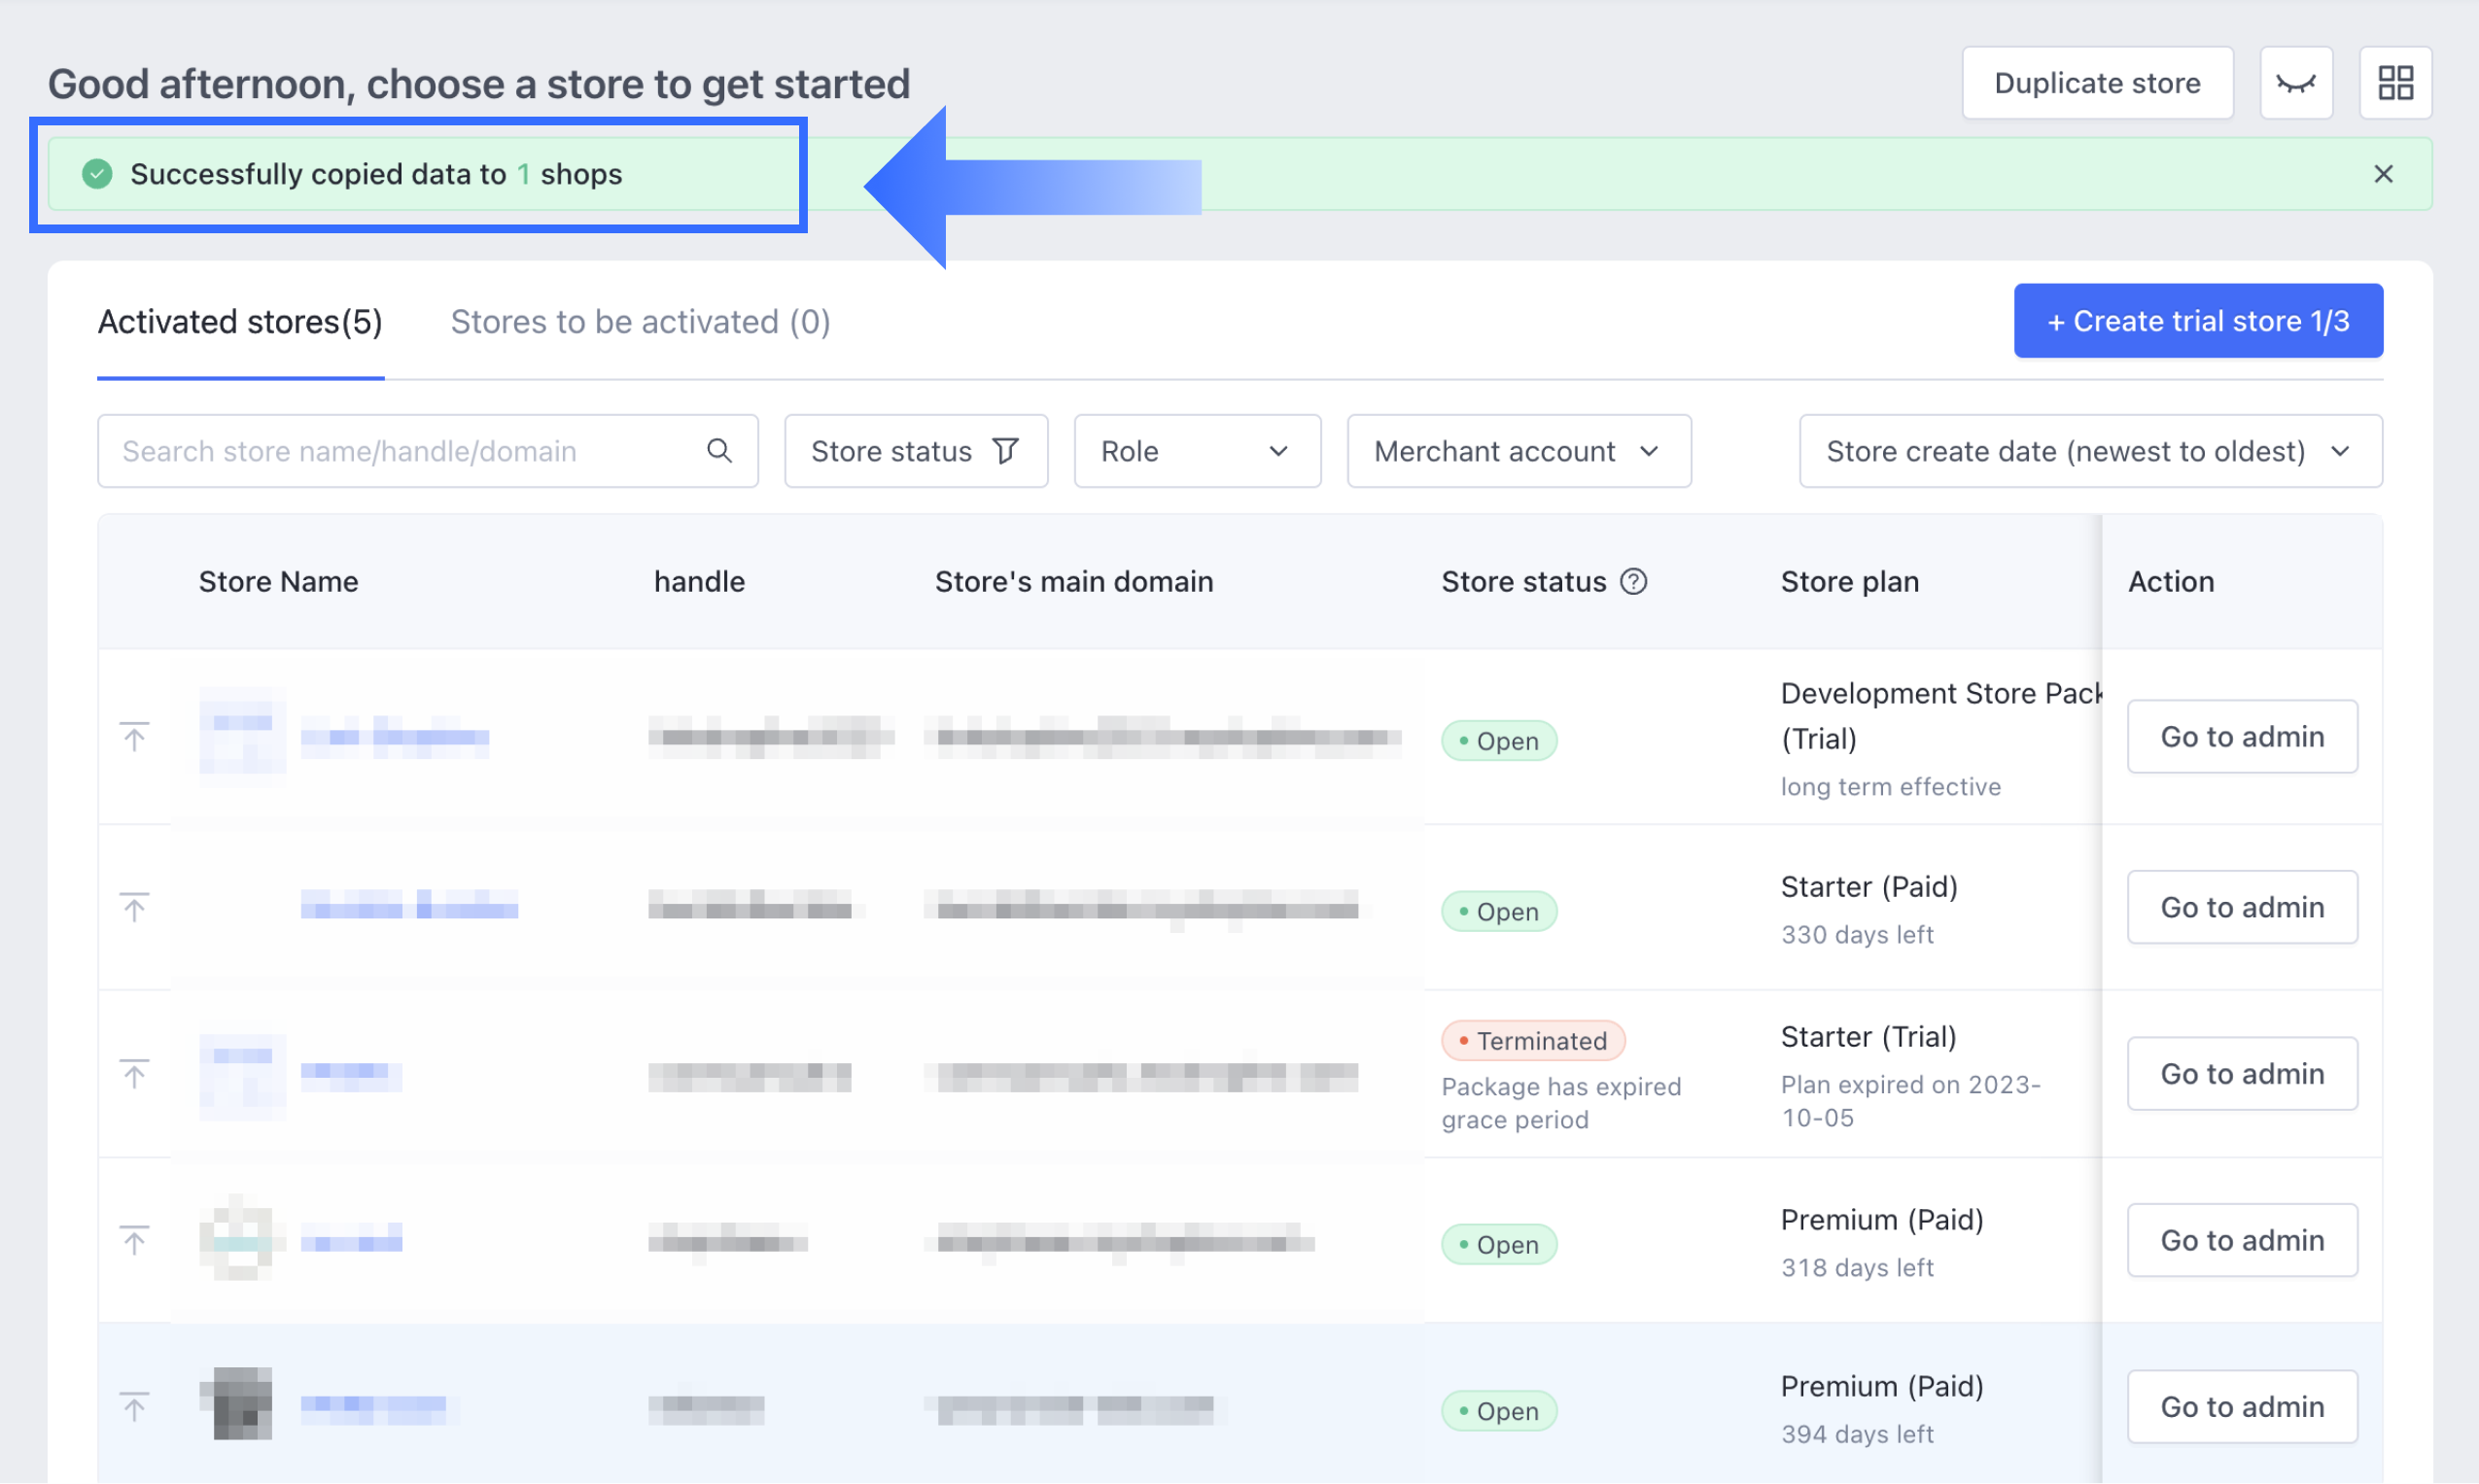This screenshot has width=2479, height=1484.
Task: Pin the terminated Starter (Trial) store to top
Action: click(x=134, y=1074)
